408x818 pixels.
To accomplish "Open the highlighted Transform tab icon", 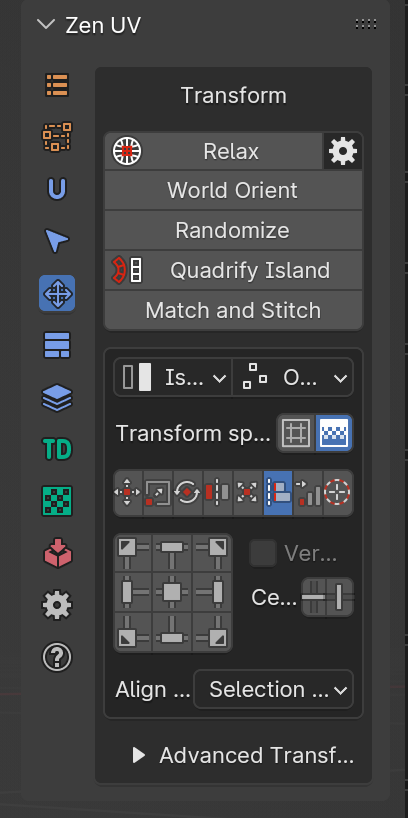I will (57, 293).
